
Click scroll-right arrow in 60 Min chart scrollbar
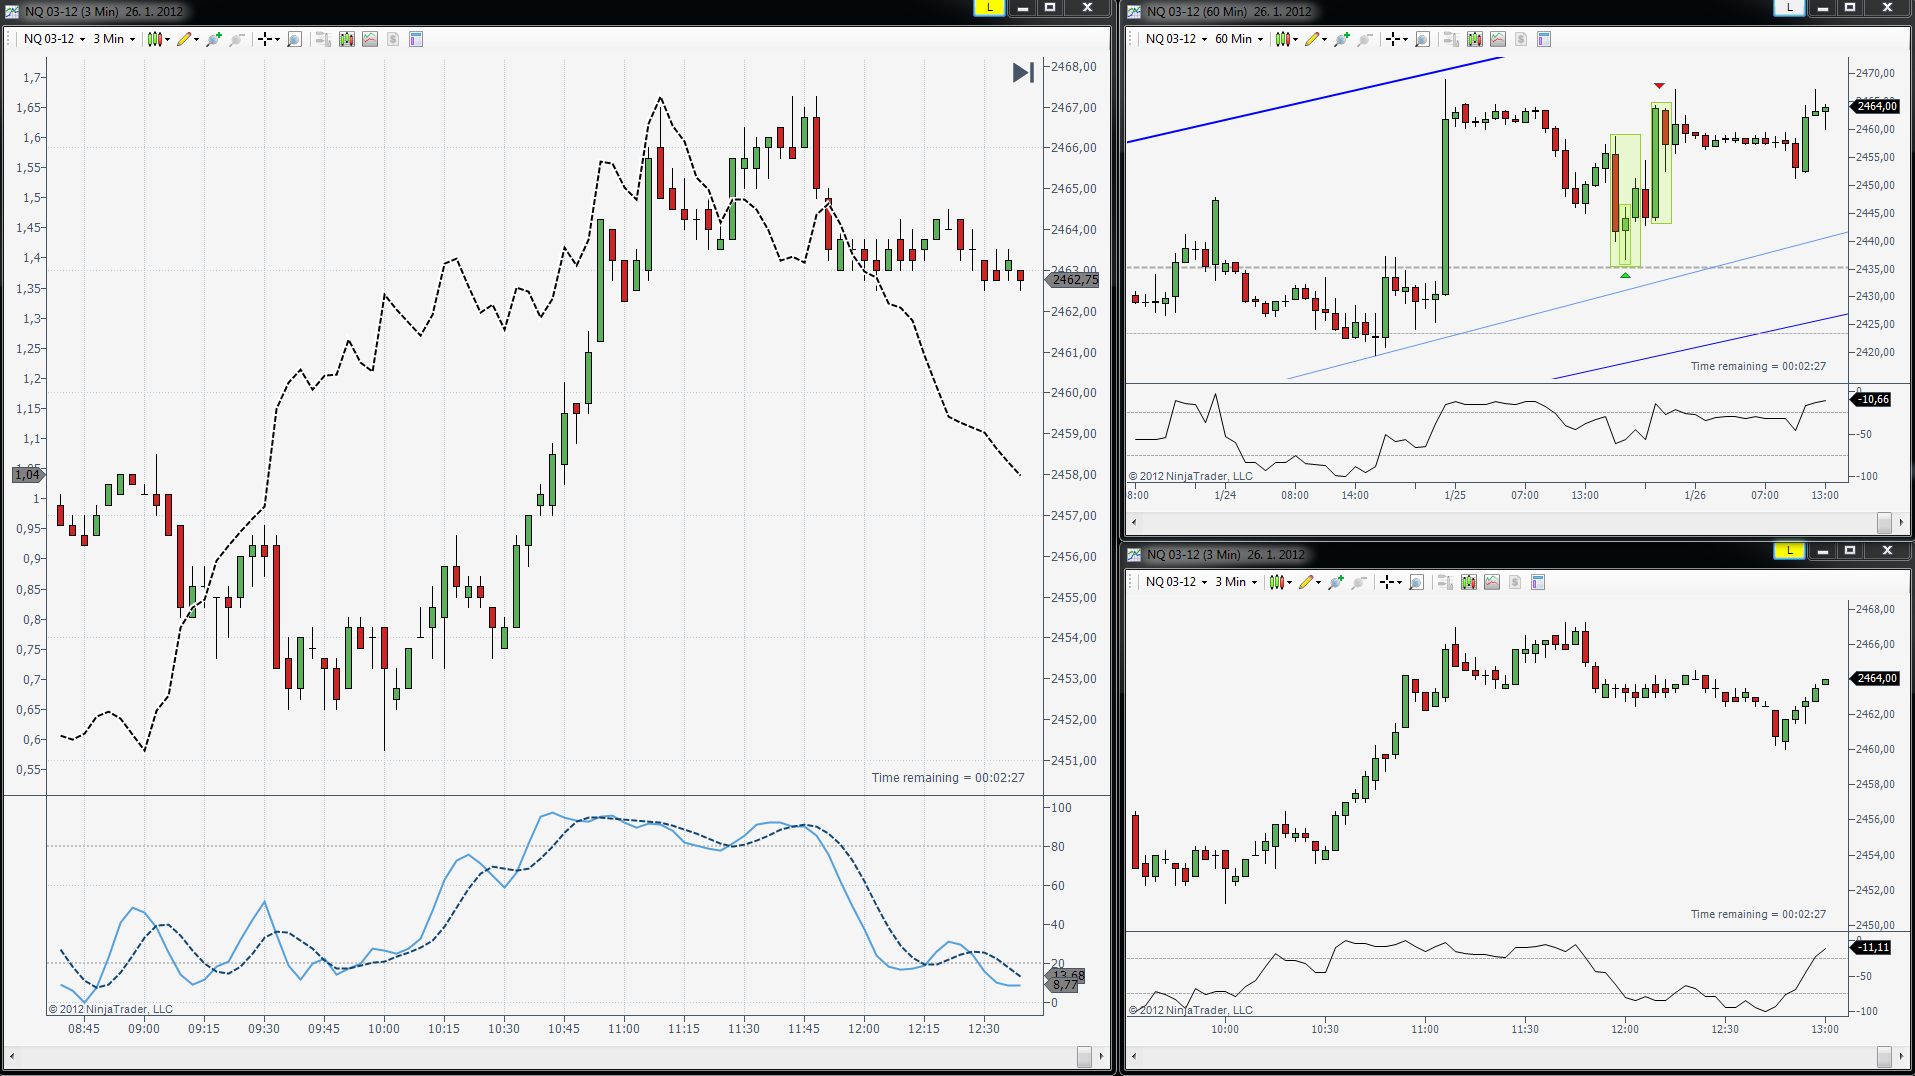(x=1901, y=522)
